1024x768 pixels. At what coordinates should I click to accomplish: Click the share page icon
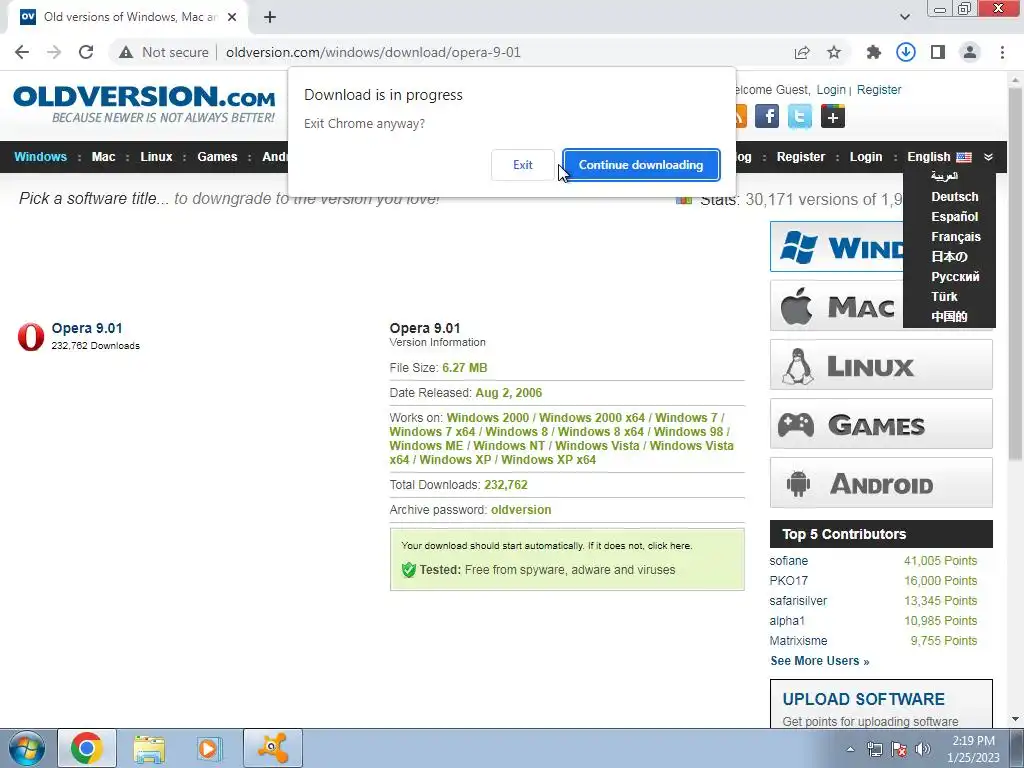[x=802, y=52]
